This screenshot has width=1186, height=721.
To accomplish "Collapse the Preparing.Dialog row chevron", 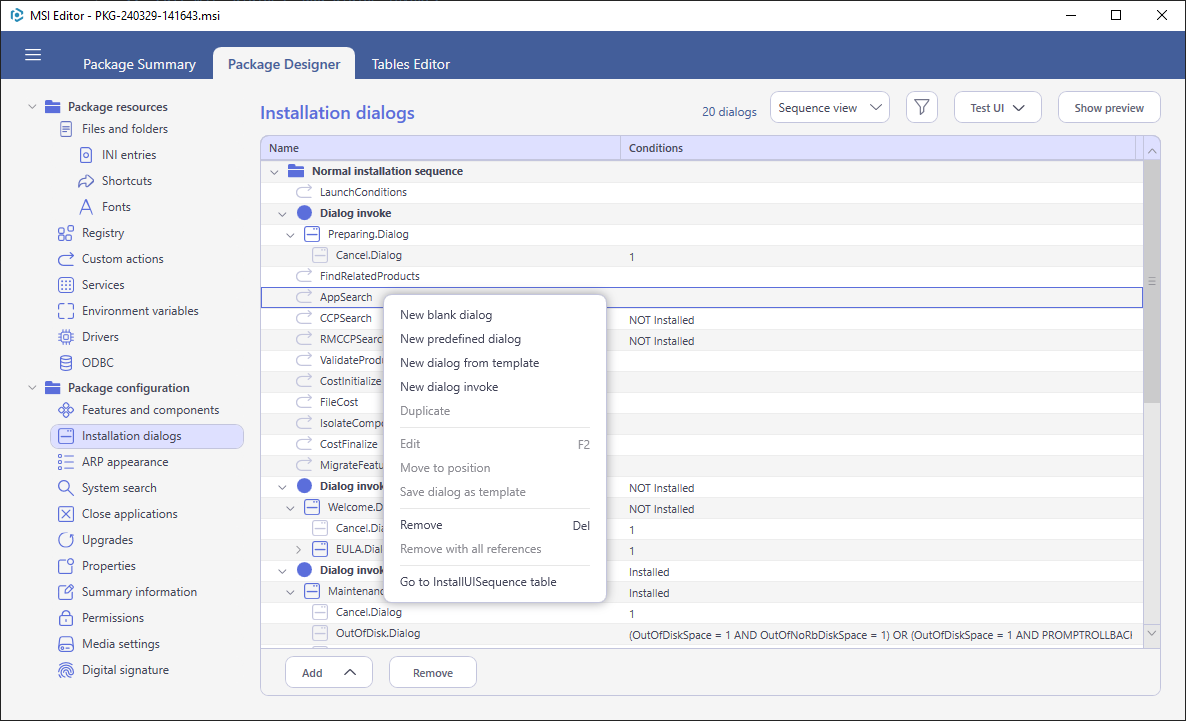I will pos(290,235).
